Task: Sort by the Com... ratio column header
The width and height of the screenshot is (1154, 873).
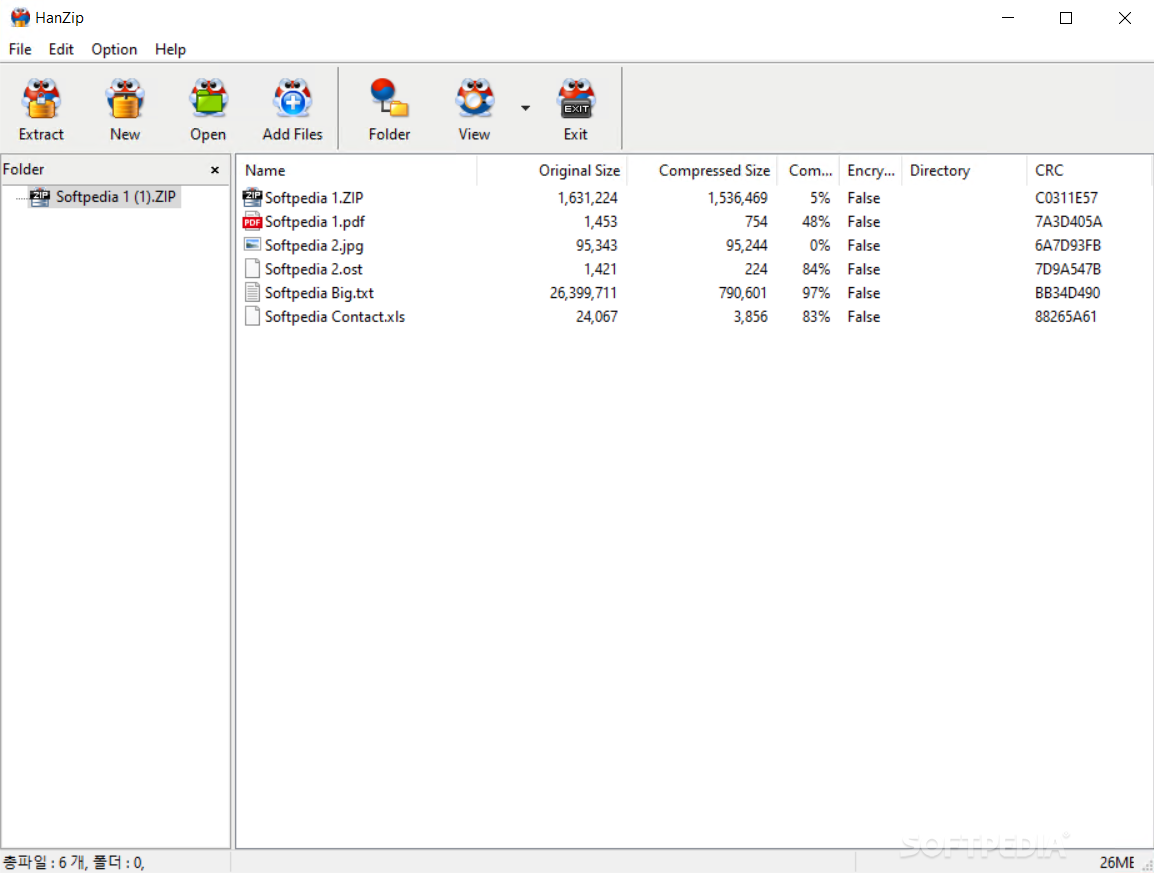Action: coord(808,170)
